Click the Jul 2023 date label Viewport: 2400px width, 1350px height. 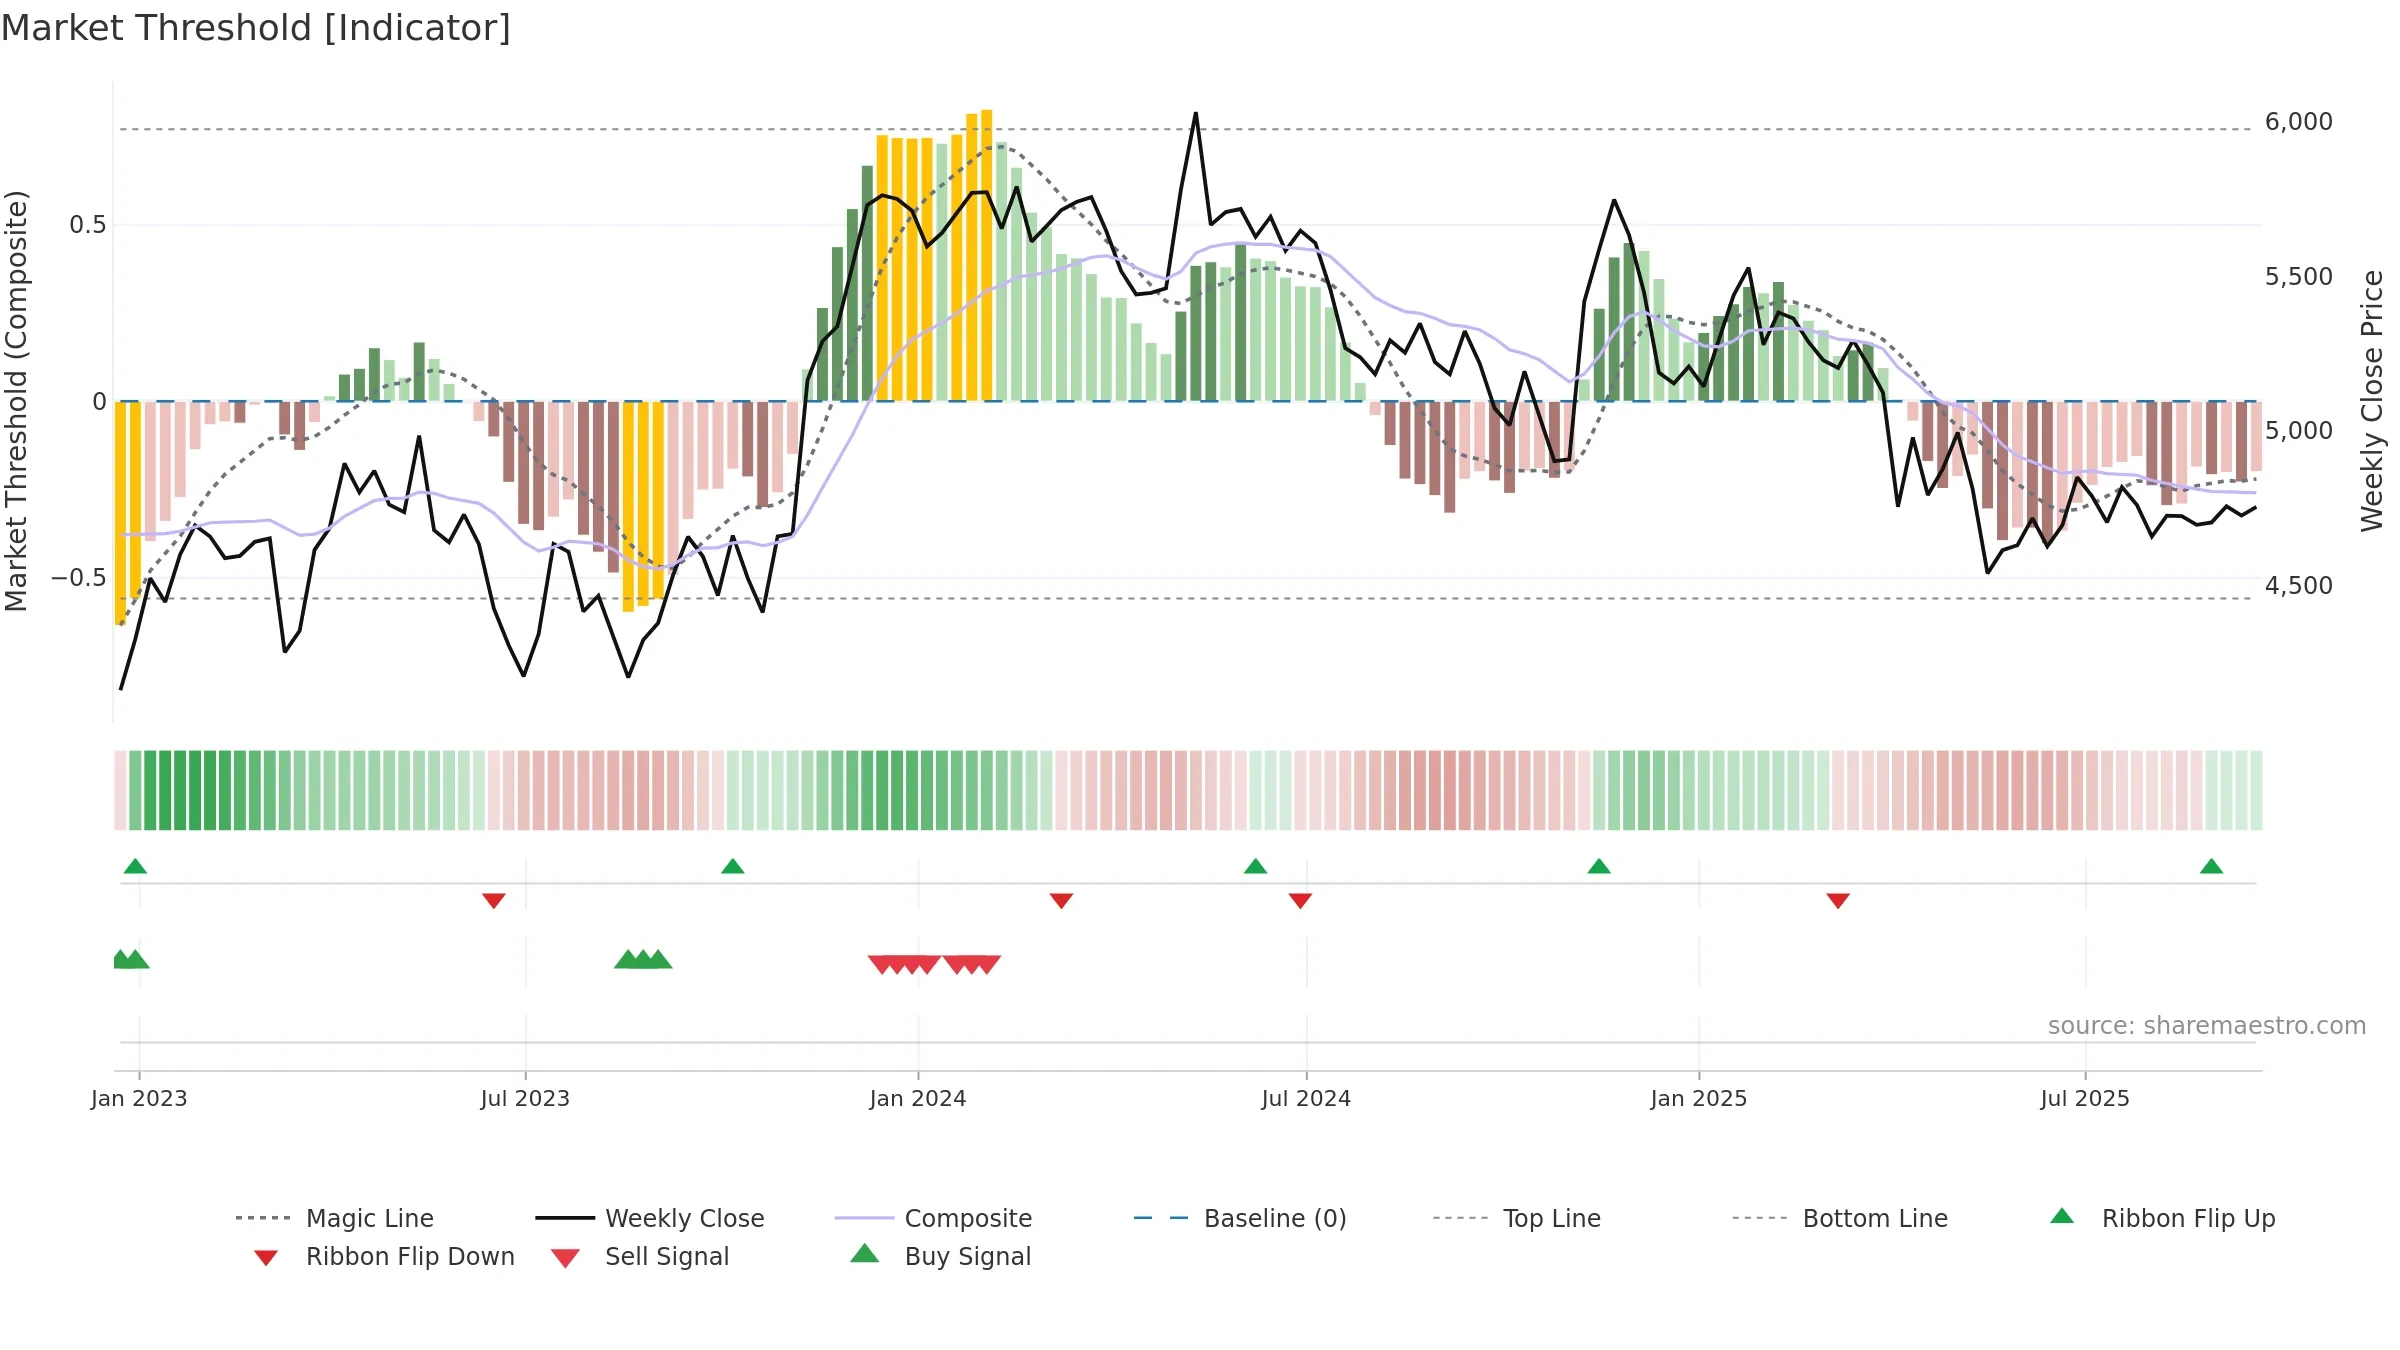525,1098
